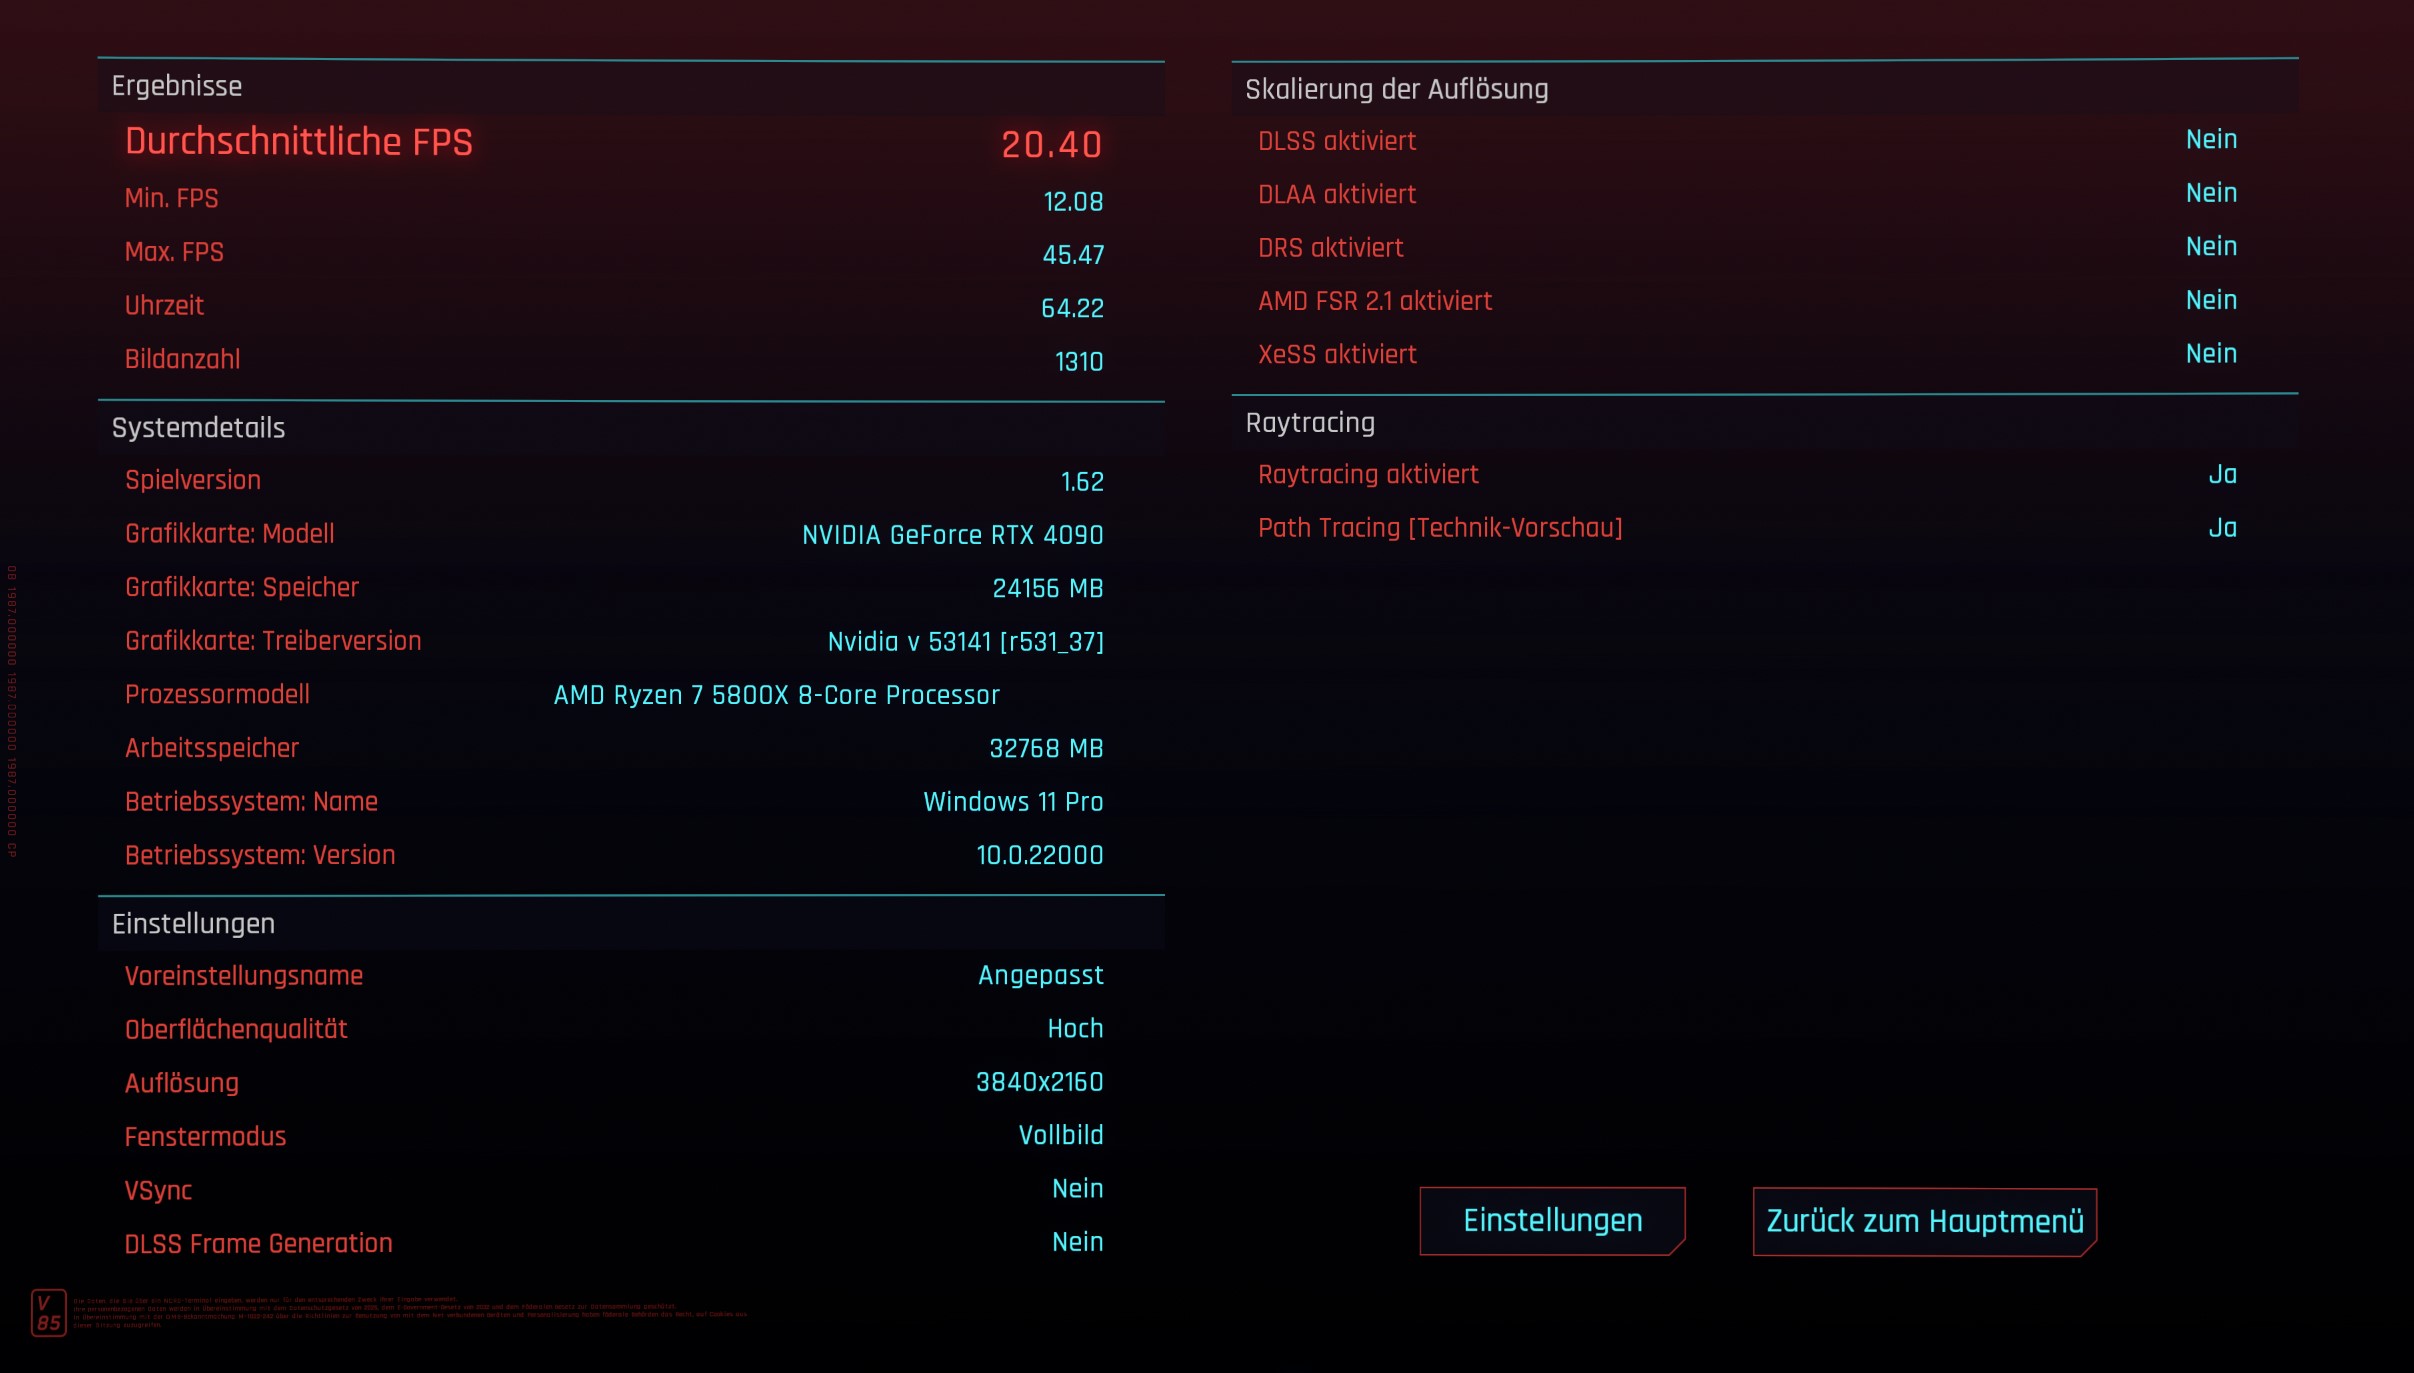2414x1373 pixels.
Task: Click the Auflösung 3840x2160 value
Action: tap(1039, 1082)
